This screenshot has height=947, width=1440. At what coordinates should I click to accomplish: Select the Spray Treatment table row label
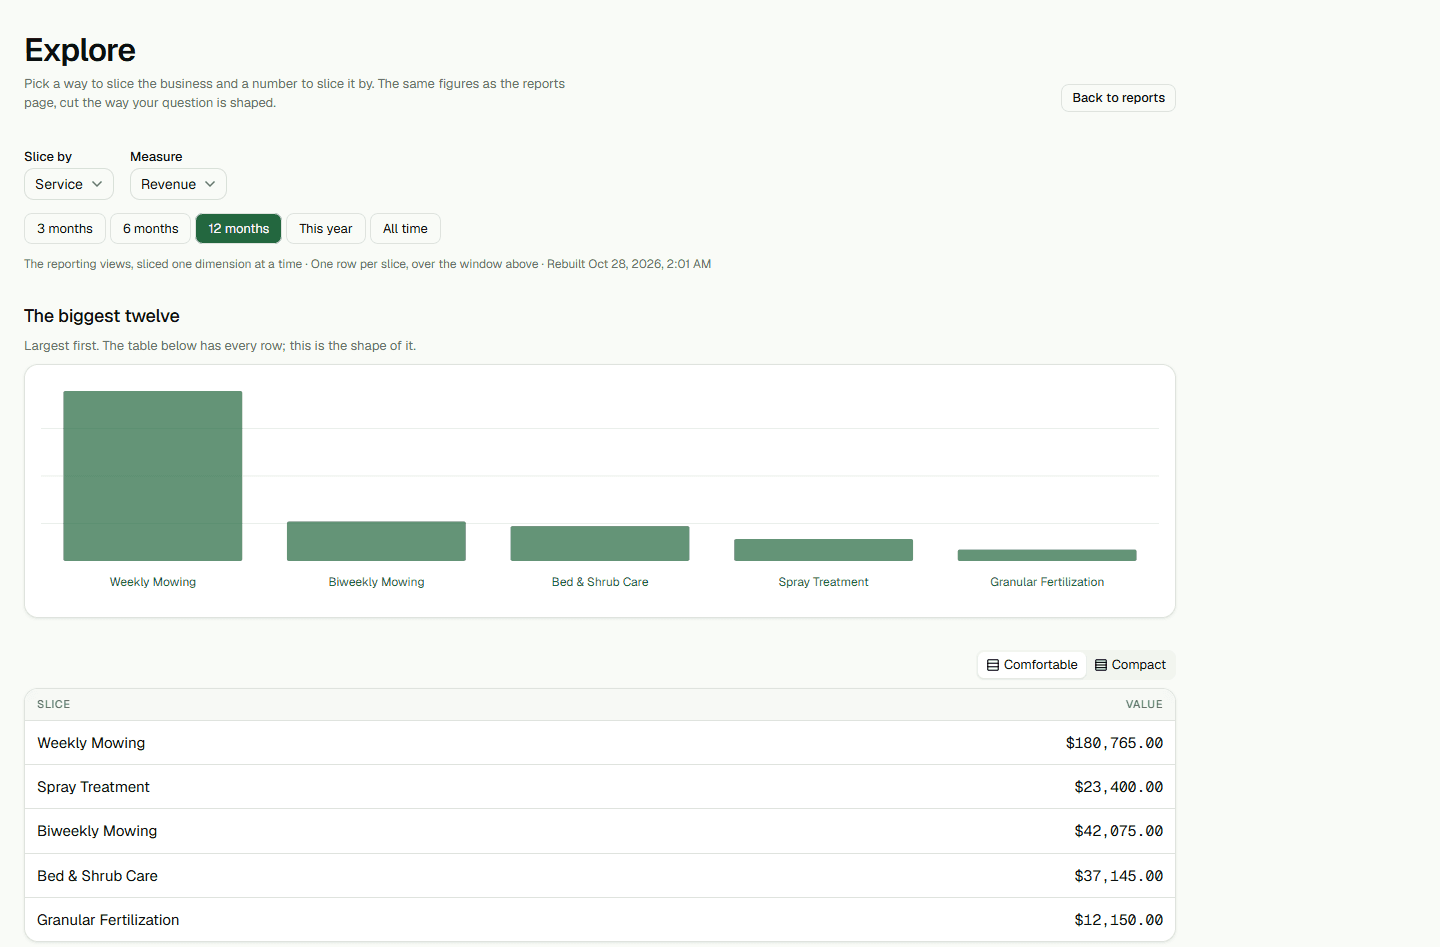(x=93, y=787)
